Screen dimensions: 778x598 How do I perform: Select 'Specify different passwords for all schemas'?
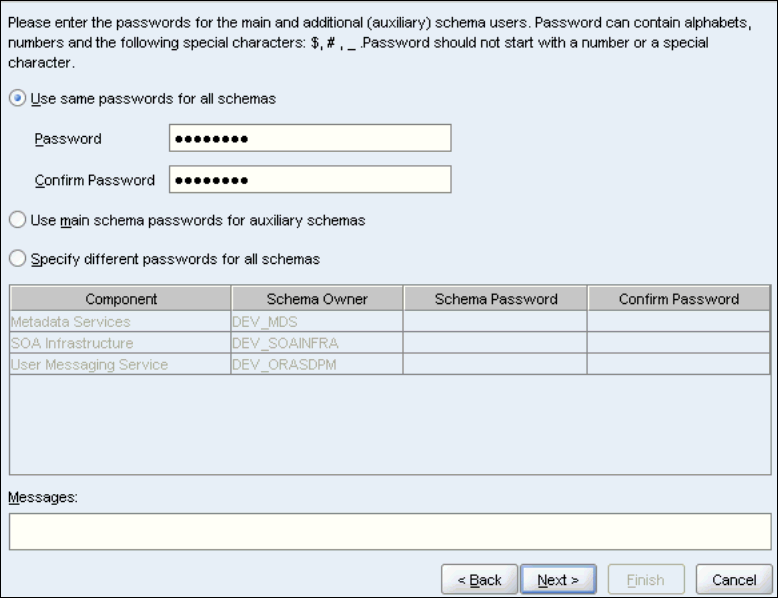[x=17, y=259]
